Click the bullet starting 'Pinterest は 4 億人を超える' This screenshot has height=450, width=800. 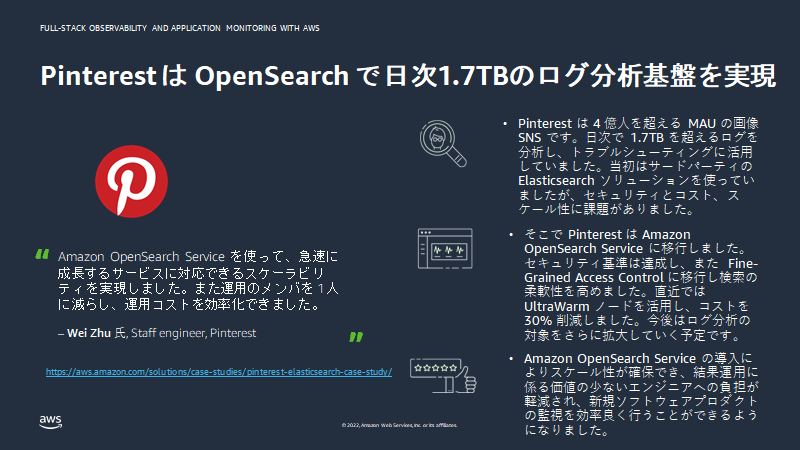click(x=638, y=166)
